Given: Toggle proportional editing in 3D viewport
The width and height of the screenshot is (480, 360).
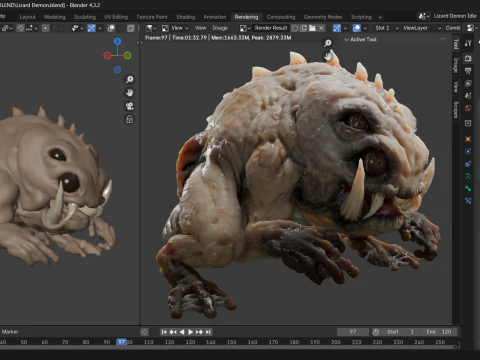Looking at the screenshot, I should click(x=45, y=28).
